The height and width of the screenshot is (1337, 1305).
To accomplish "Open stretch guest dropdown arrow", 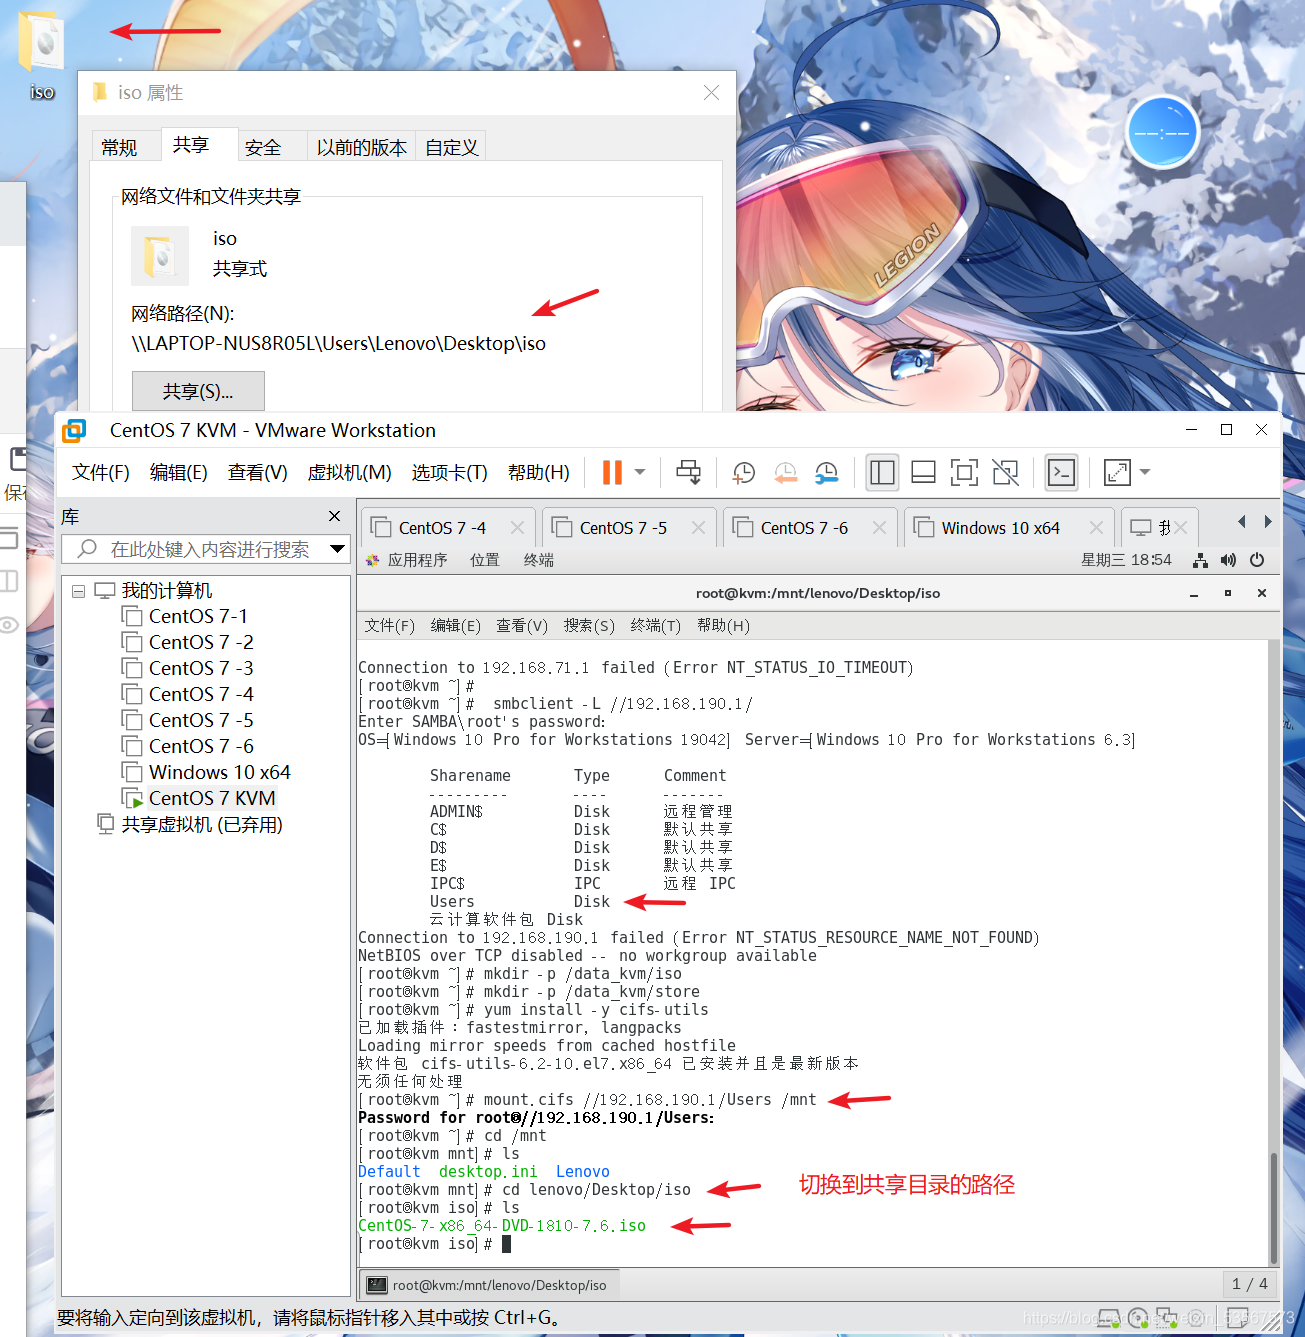I will point(1145,472).
